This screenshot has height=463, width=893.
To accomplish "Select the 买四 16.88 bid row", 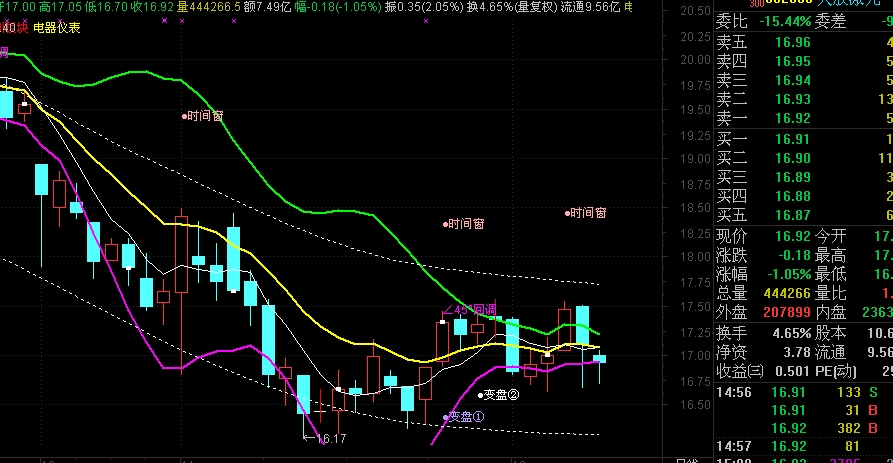I will click(804, 196).
